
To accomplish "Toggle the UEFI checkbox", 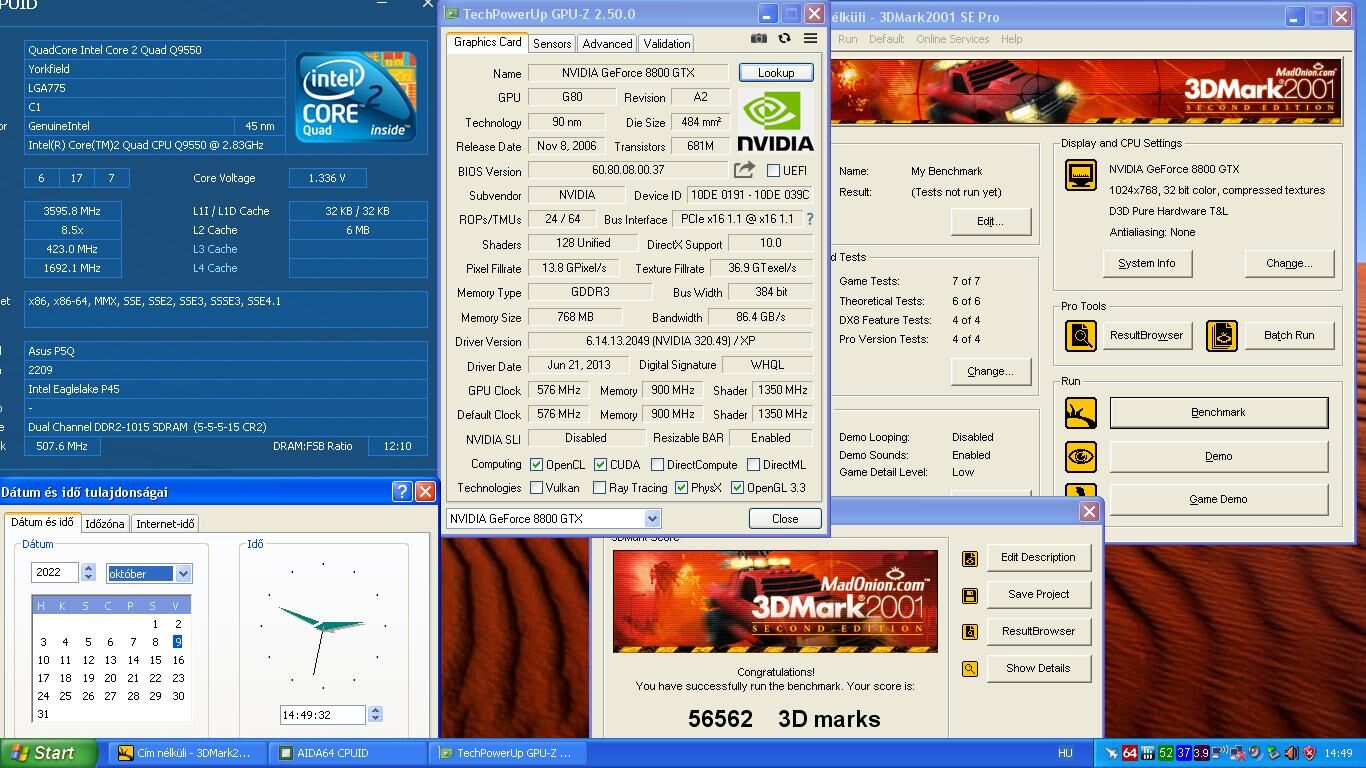I will [x=773, y=171].
